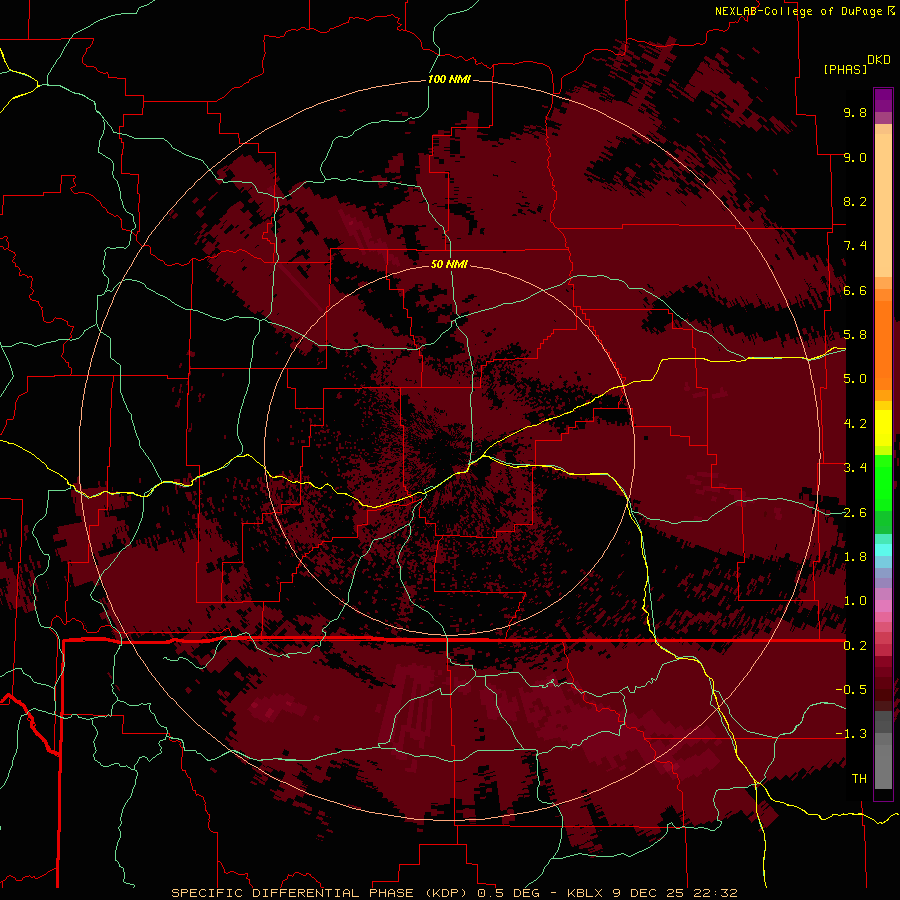This screenshot has width=900, height=900.
Task: Click the NEXLAB-College of DuPage label
Action: click(800, 11)
